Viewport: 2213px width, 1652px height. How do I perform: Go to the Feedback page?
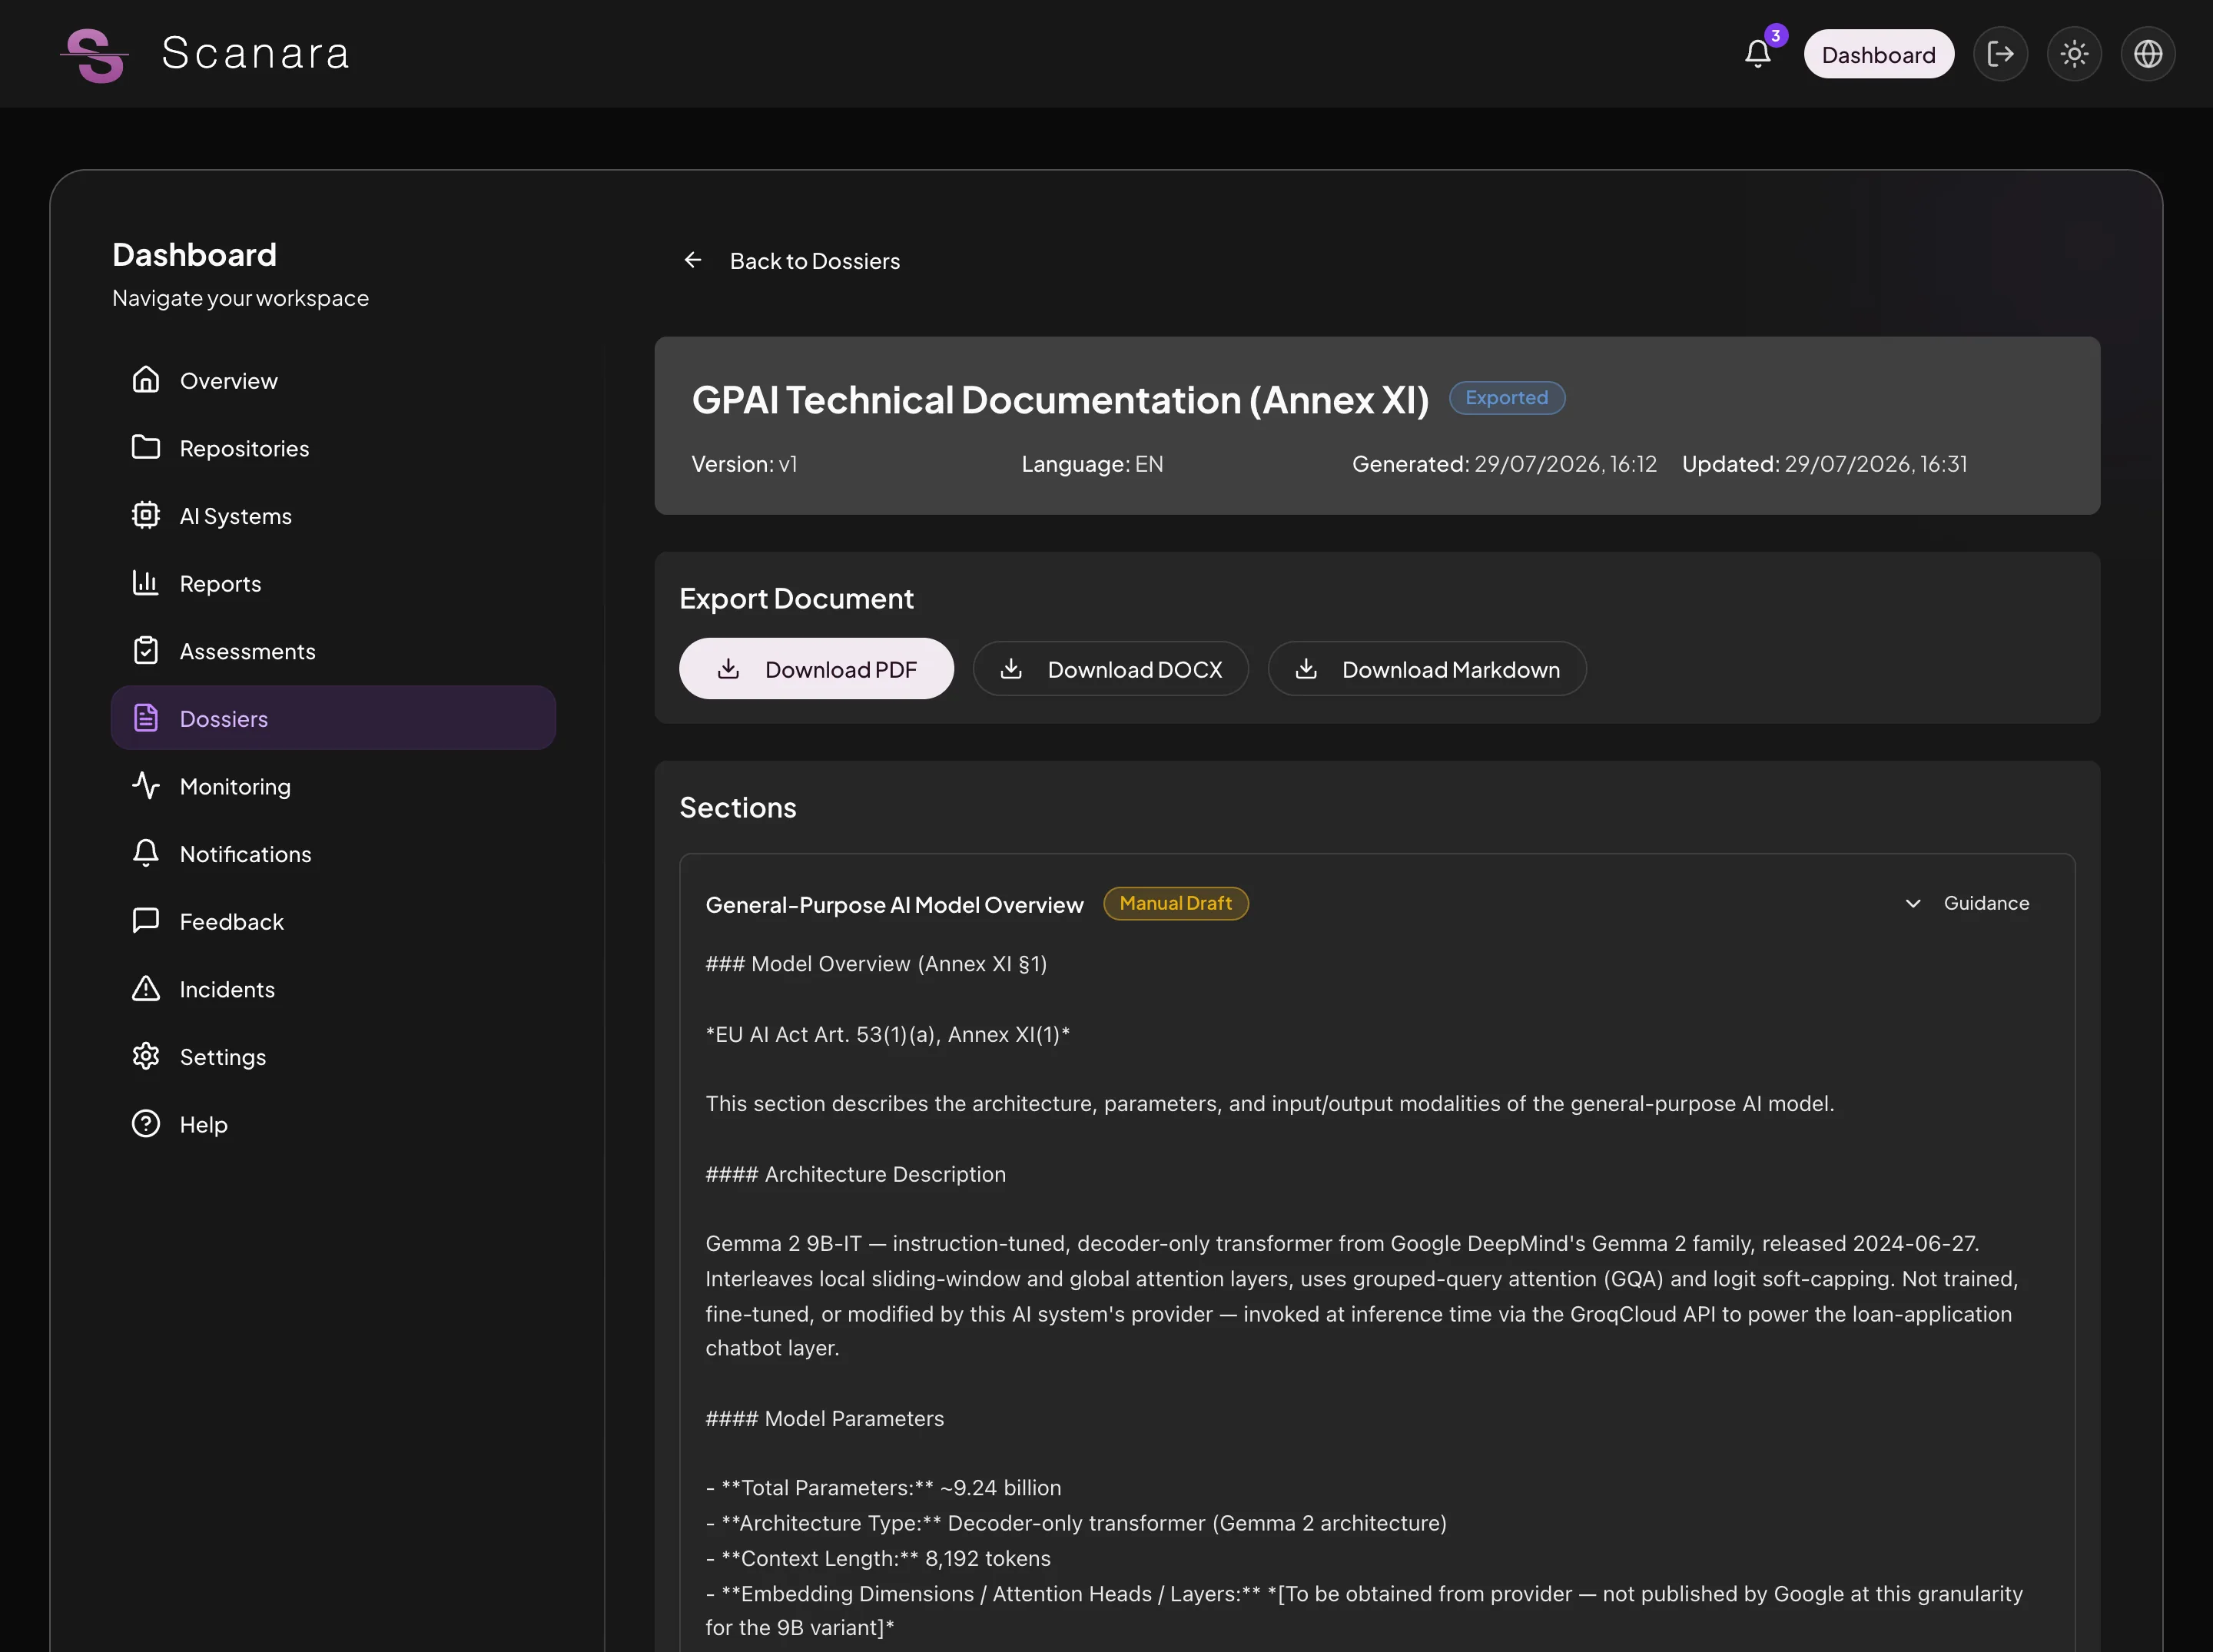click(333, 921)
